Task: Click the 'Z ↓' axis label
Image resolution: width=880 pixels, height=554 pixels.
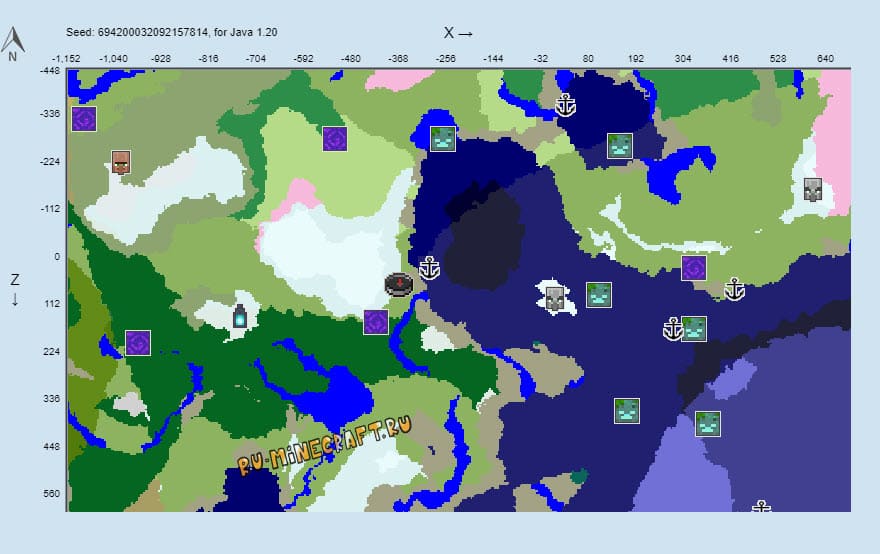Action: [15, 290]
